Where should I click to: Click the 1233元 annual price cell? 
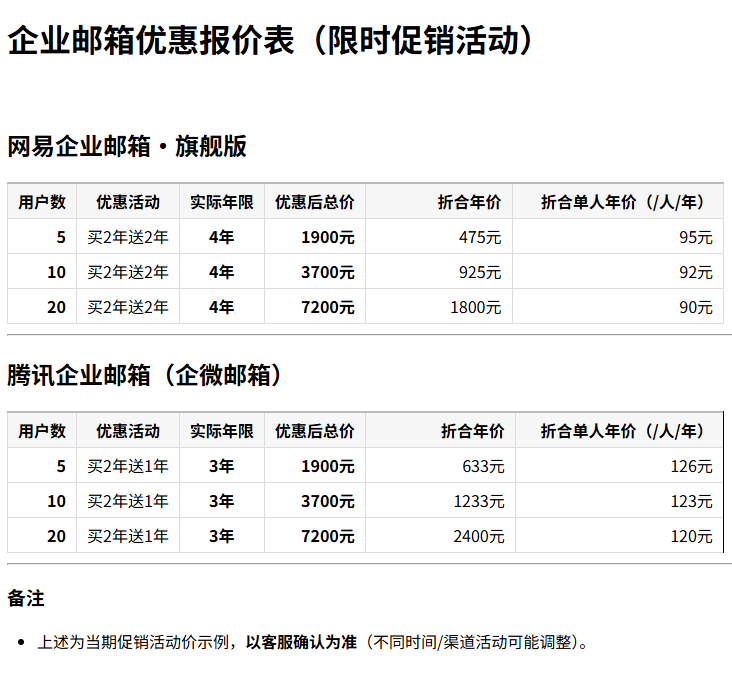(478, 501)
